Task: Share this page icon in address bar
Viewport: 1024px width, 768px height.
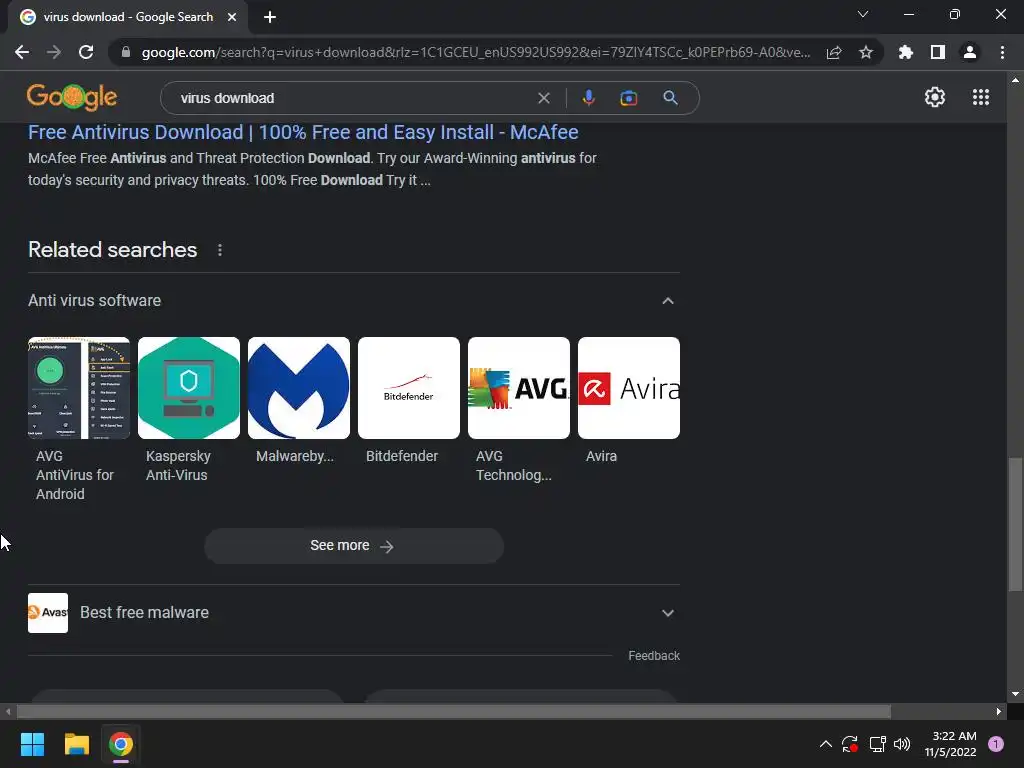Action: tap(834, 52)
